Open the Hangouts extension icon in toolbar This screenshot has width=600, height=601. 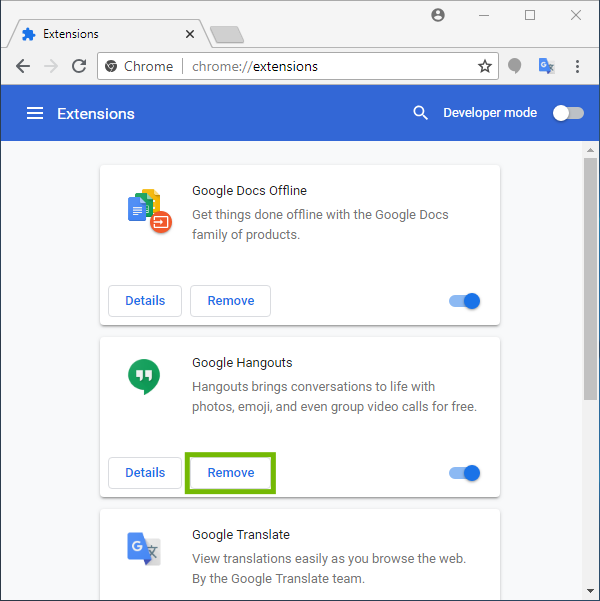514,66
